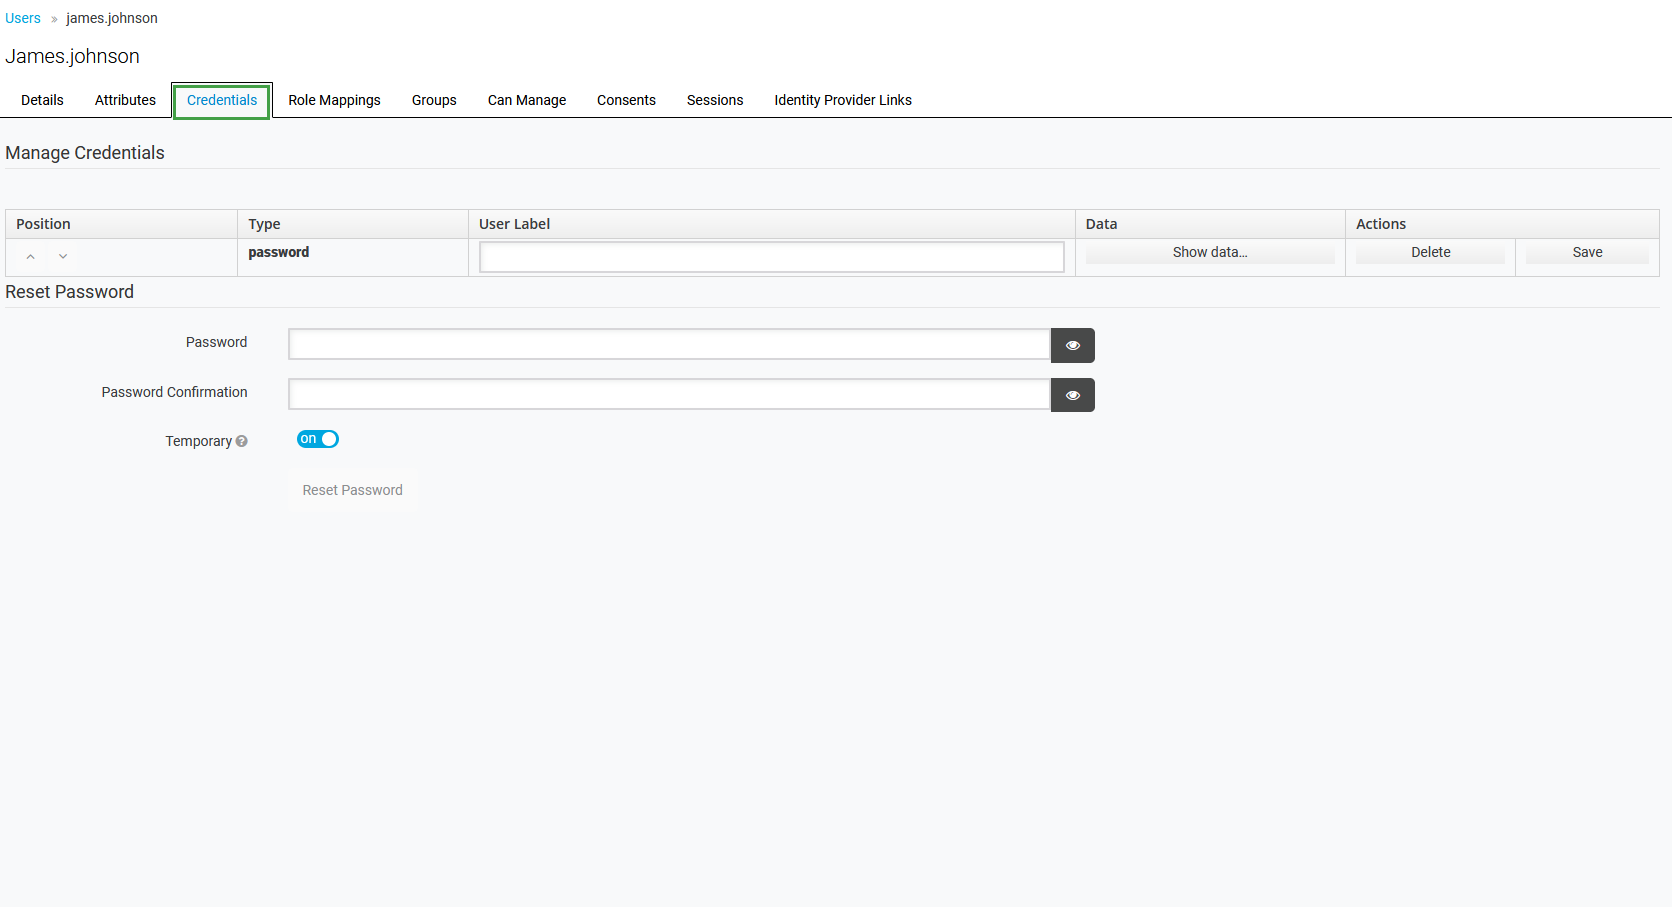Focus the User Label text field

(771, 257)
